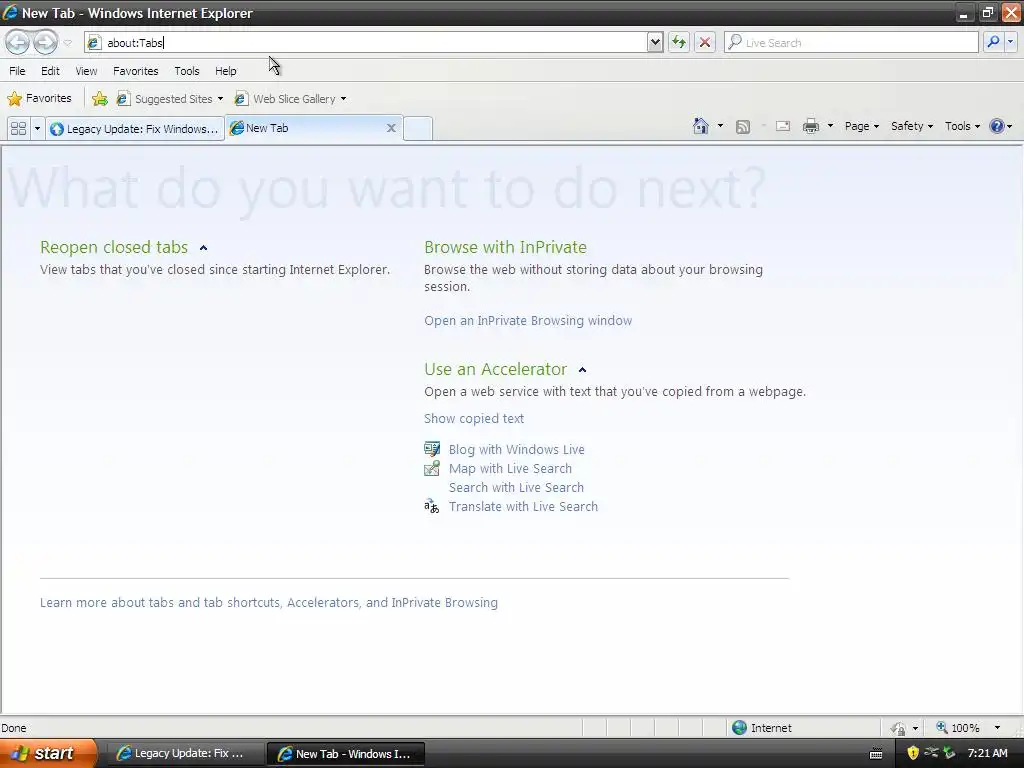Collapse the Reopen closed tabs section
Image resolution: width=1024 pixels, height=768 pixels.
(x=203, y=248)
